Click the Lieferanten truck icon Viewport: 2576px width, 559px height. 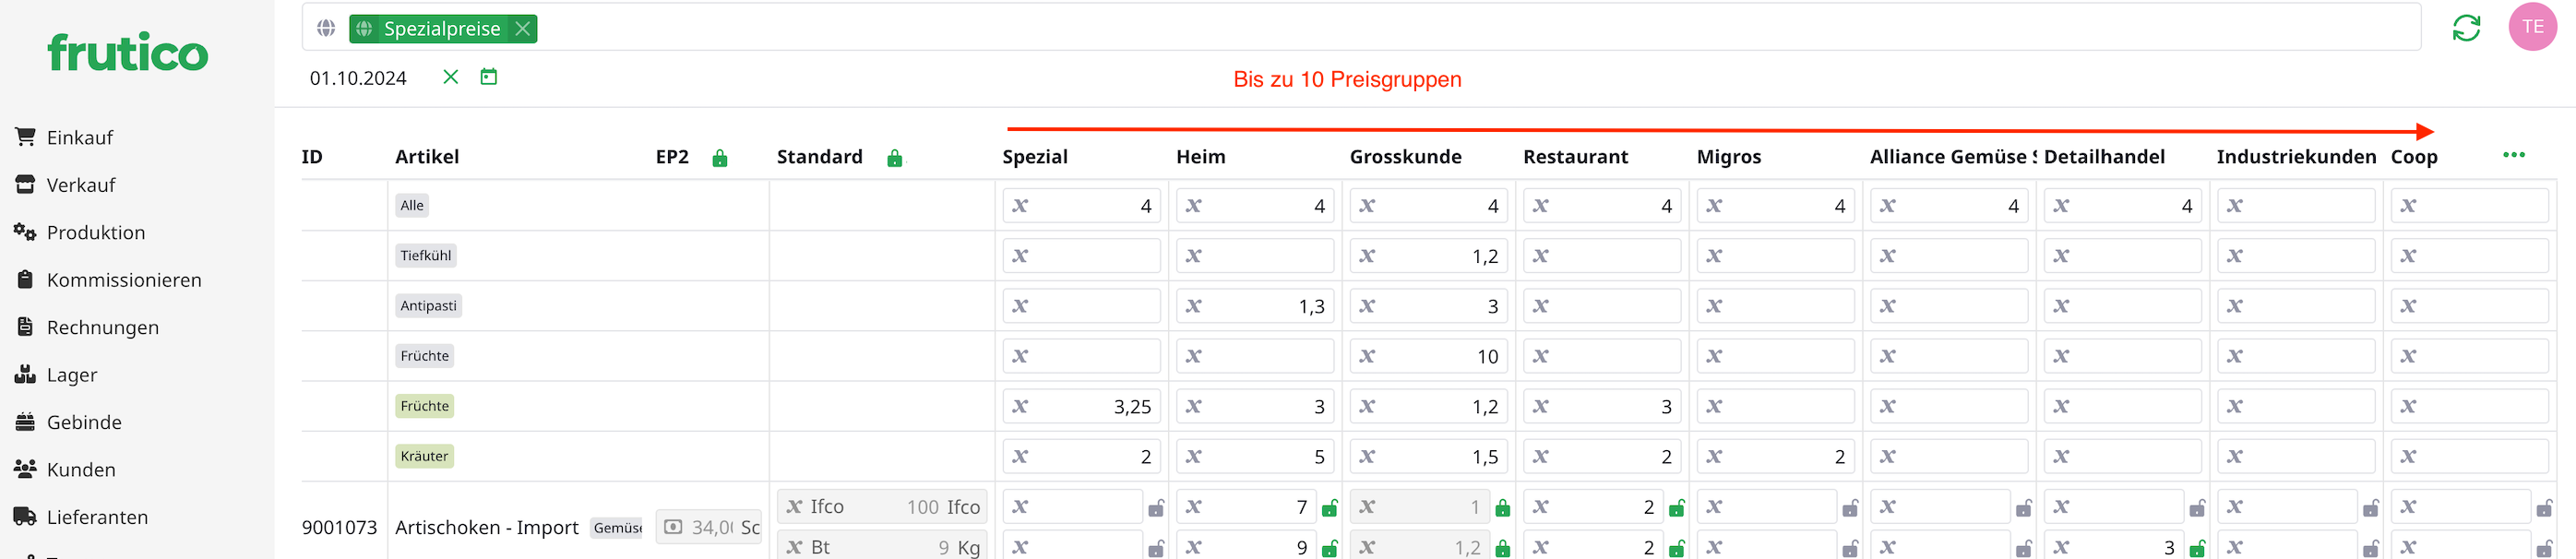[x=25, y=517]
